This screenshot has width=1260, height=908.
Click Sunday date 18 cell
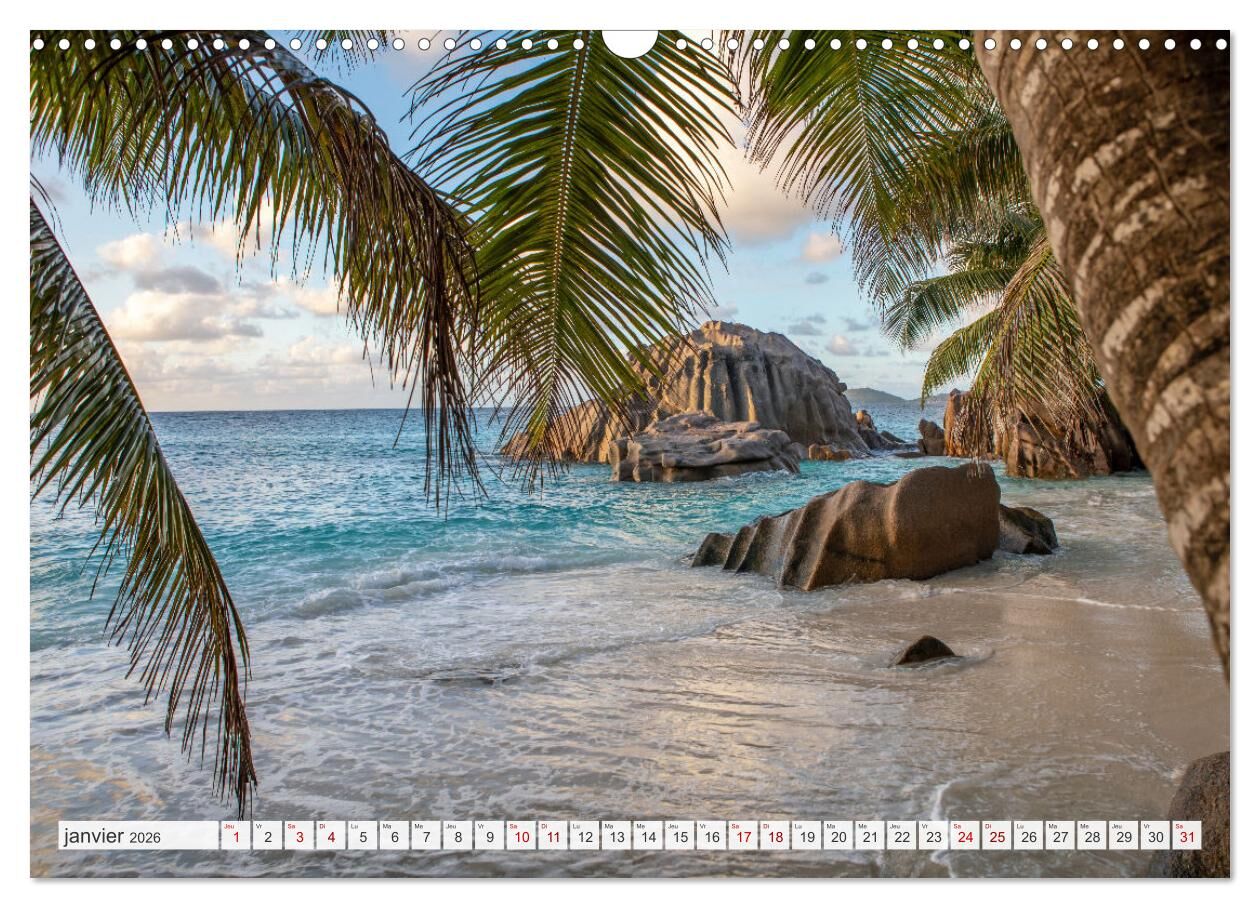[x=774, y=836]
